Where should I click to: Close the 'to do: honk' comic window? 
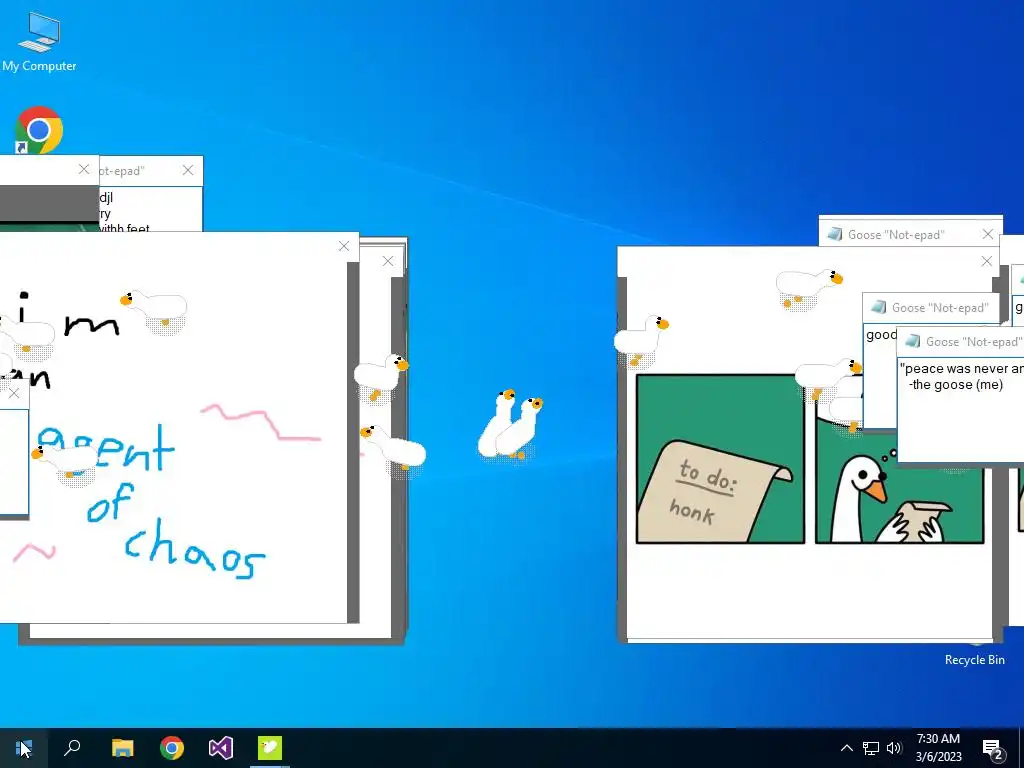point(987,261)
